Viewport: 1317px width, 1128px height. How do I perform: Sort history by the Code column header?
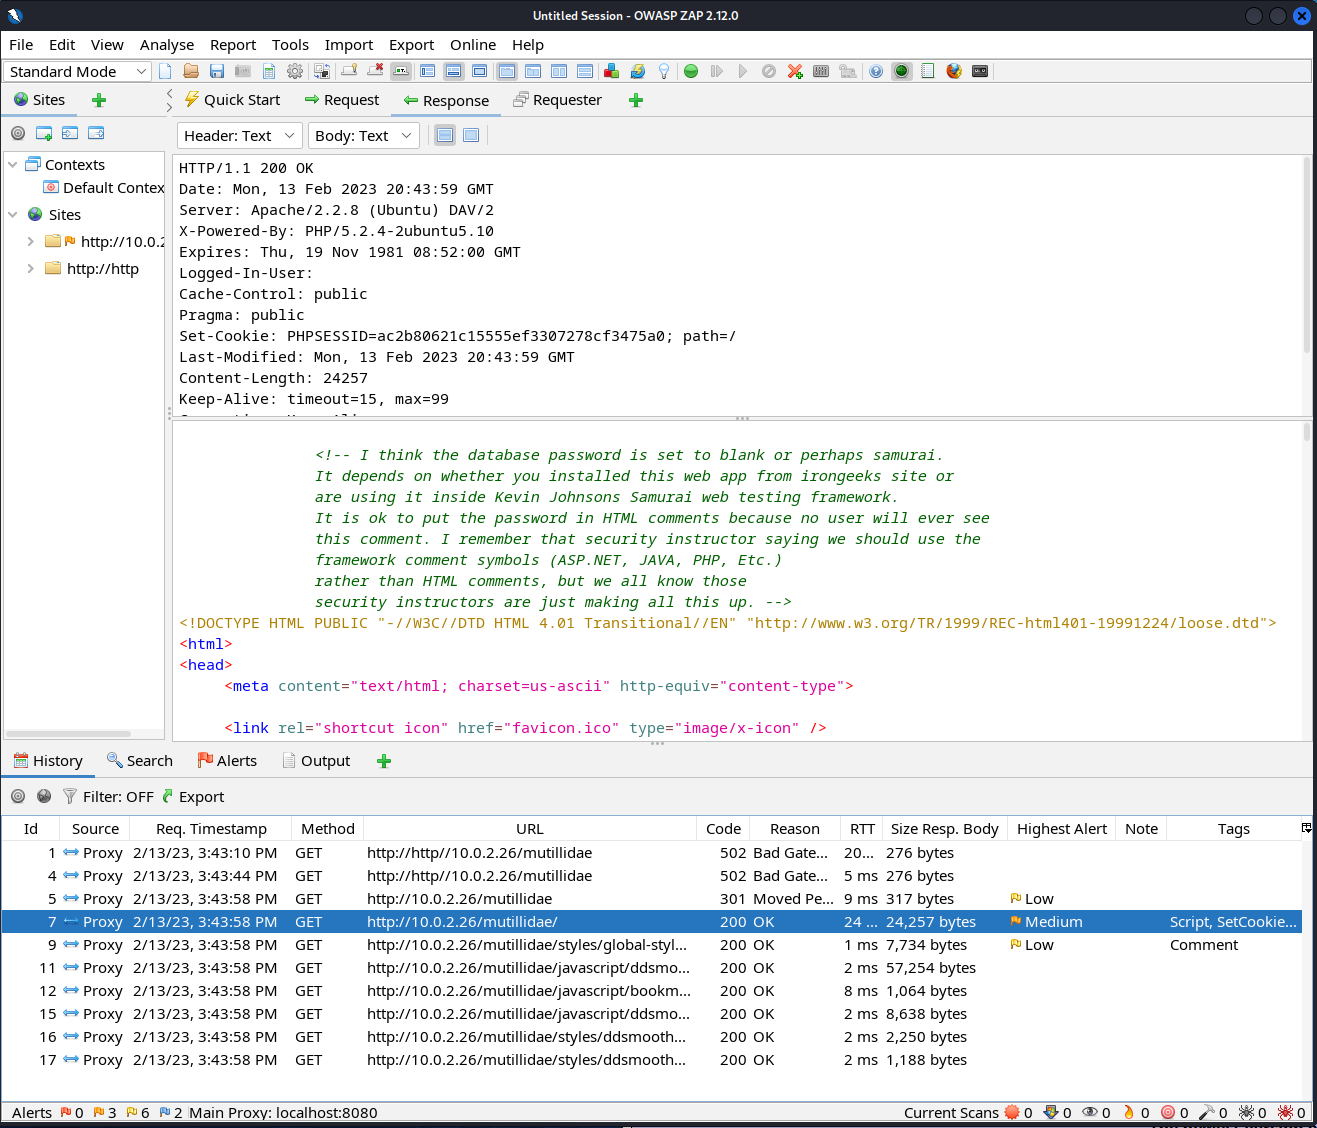pyautogui.click(x=723, y=829)
